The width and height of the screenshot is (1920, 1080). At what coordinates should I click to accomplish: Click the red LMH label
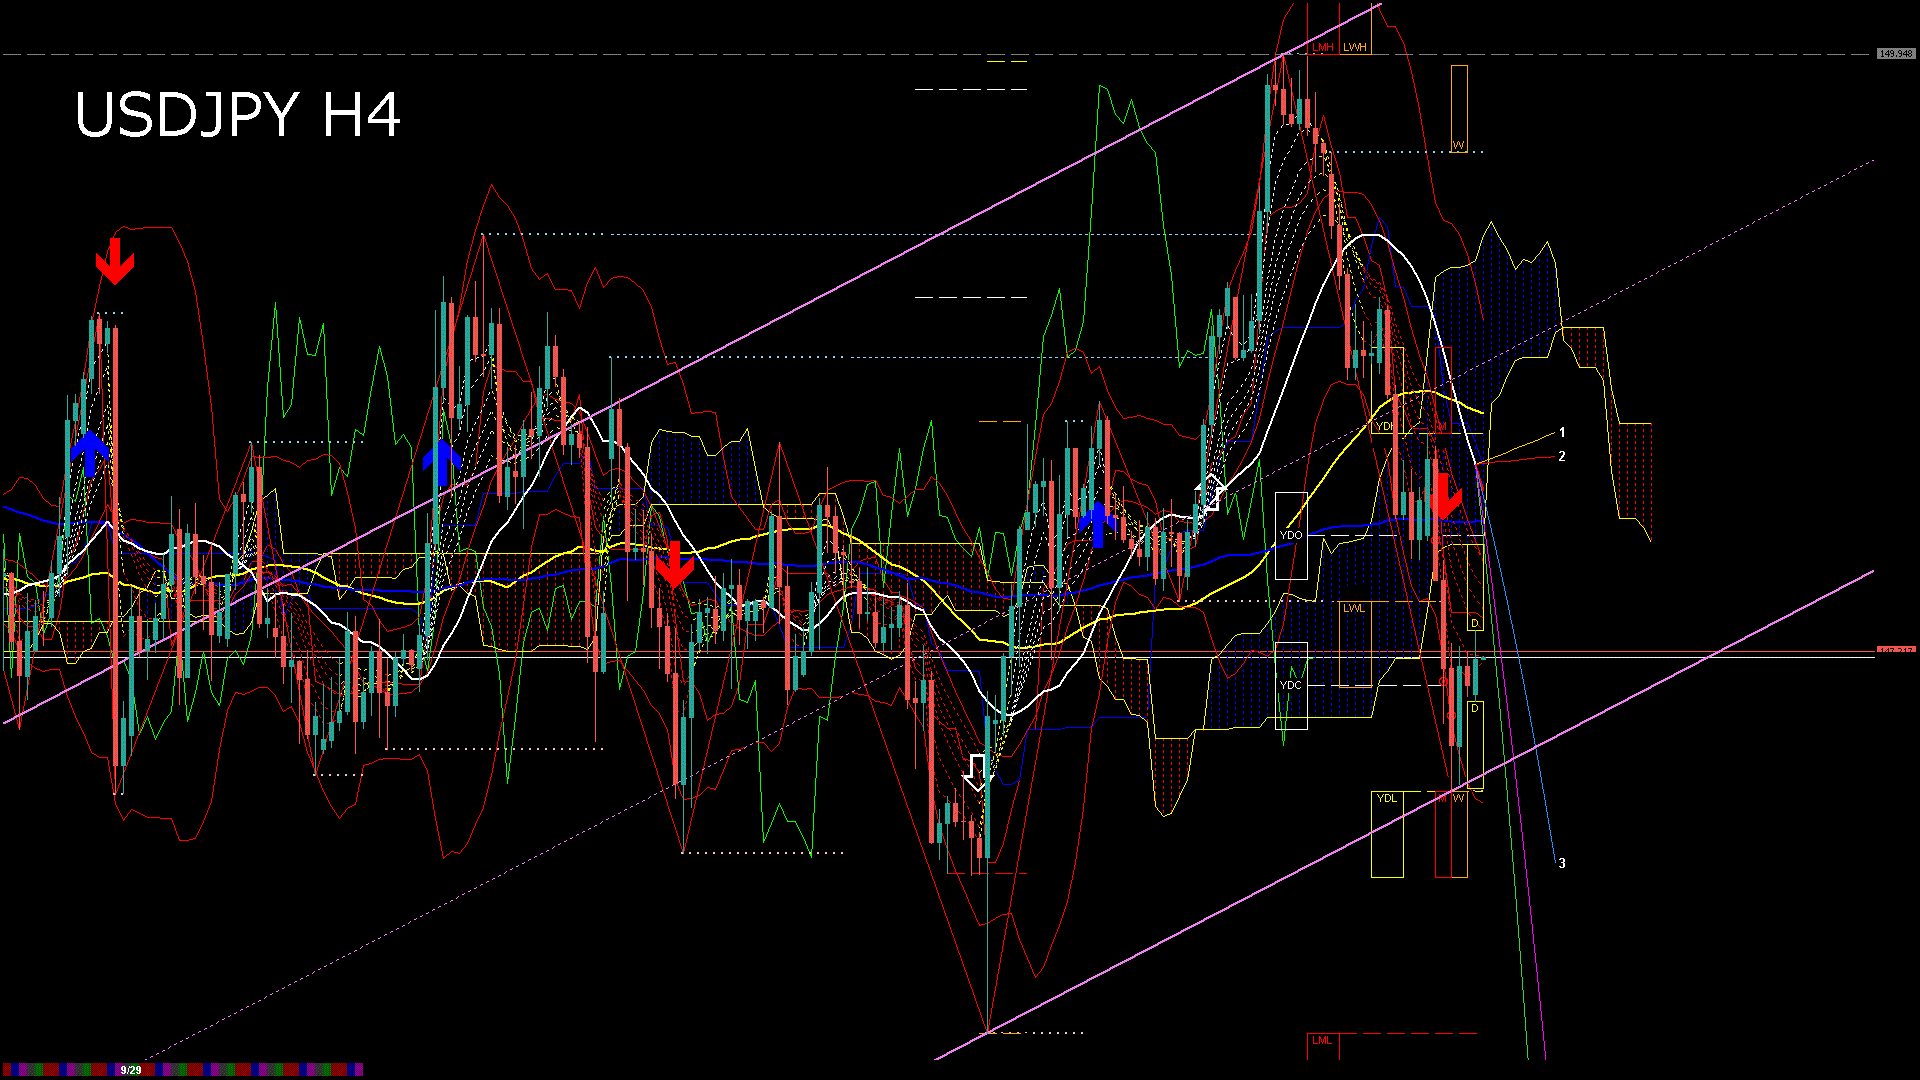[1323, 47]
